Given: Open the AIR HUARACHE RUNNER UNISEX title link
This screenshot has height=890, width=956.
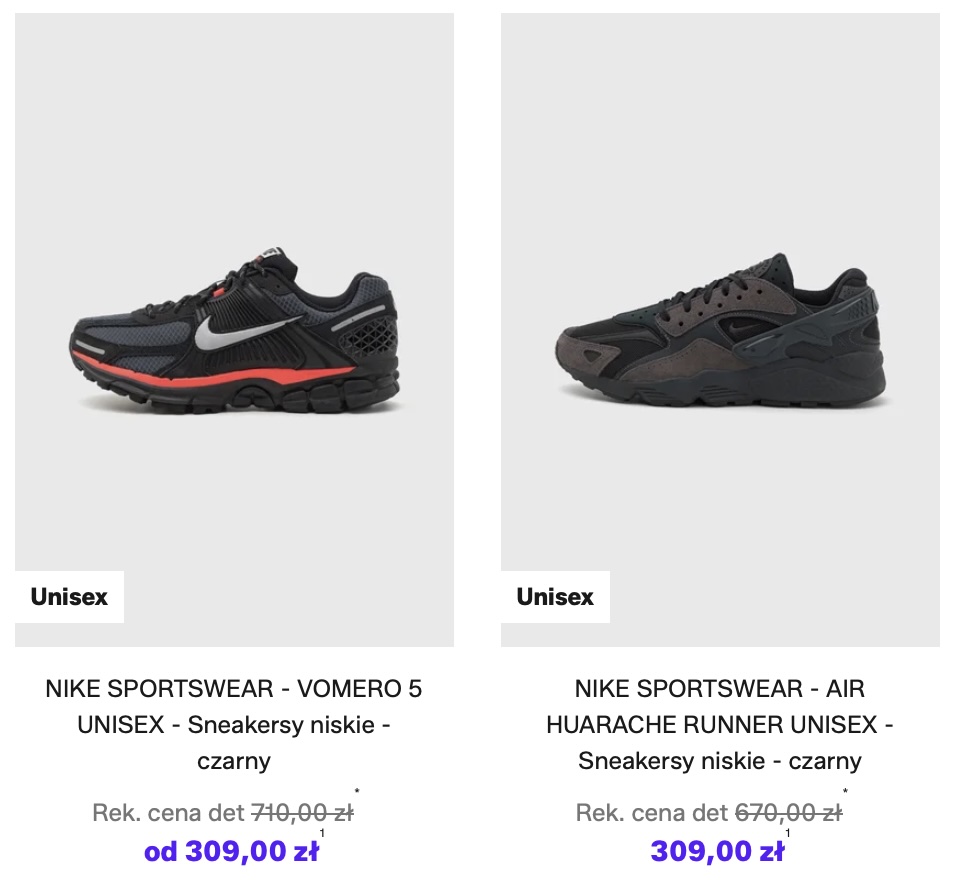Looking at the screenshot, I should pyautogui.click(x=720, y=707).
